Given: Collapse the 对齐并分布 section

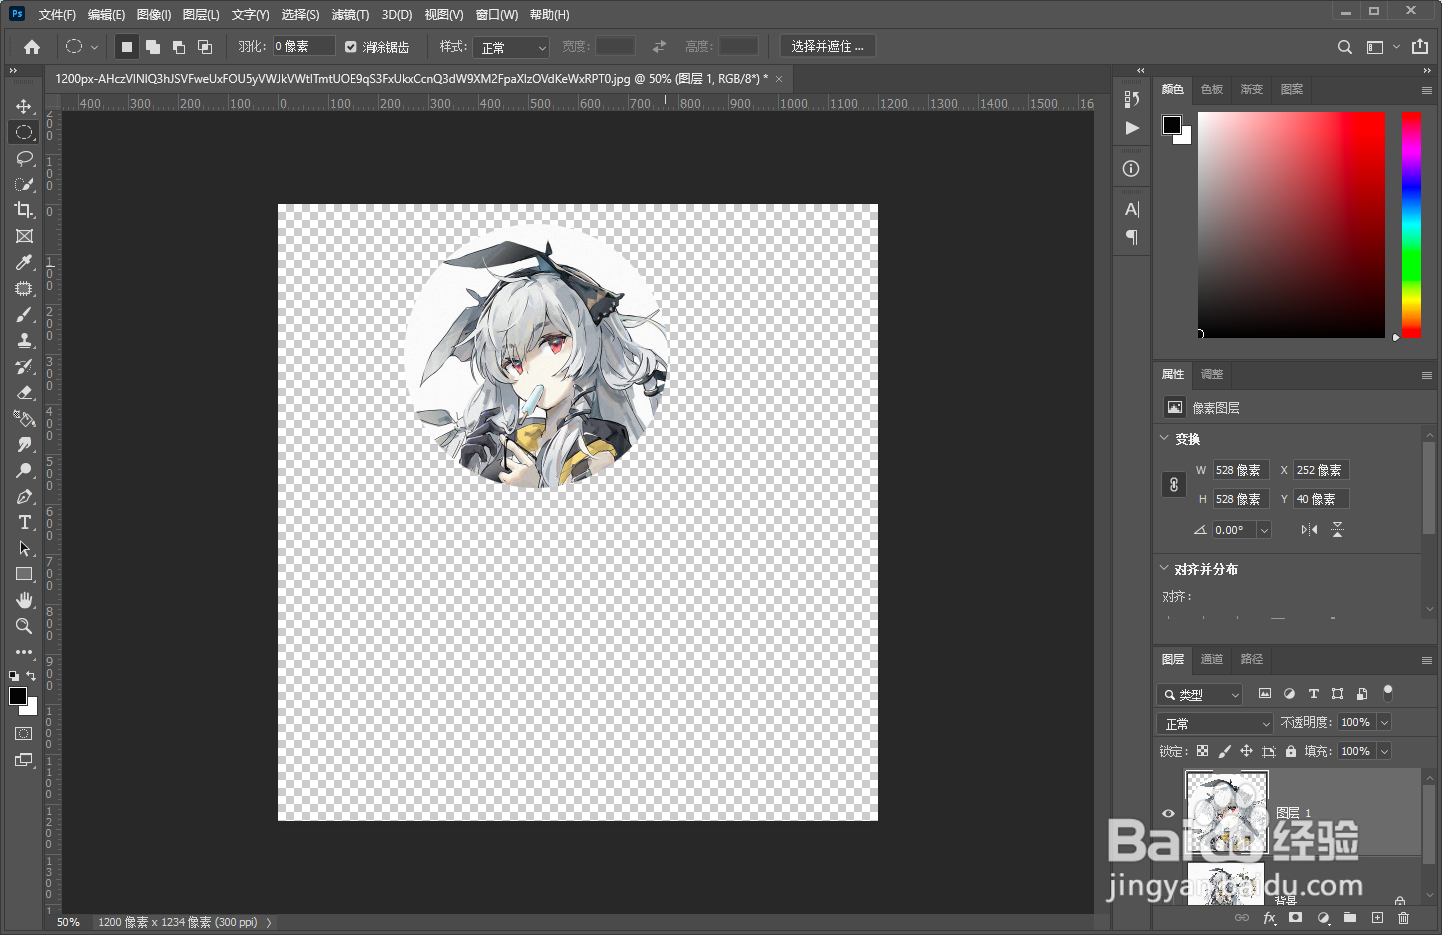Looking at the screenshot, I should 1164,568.
